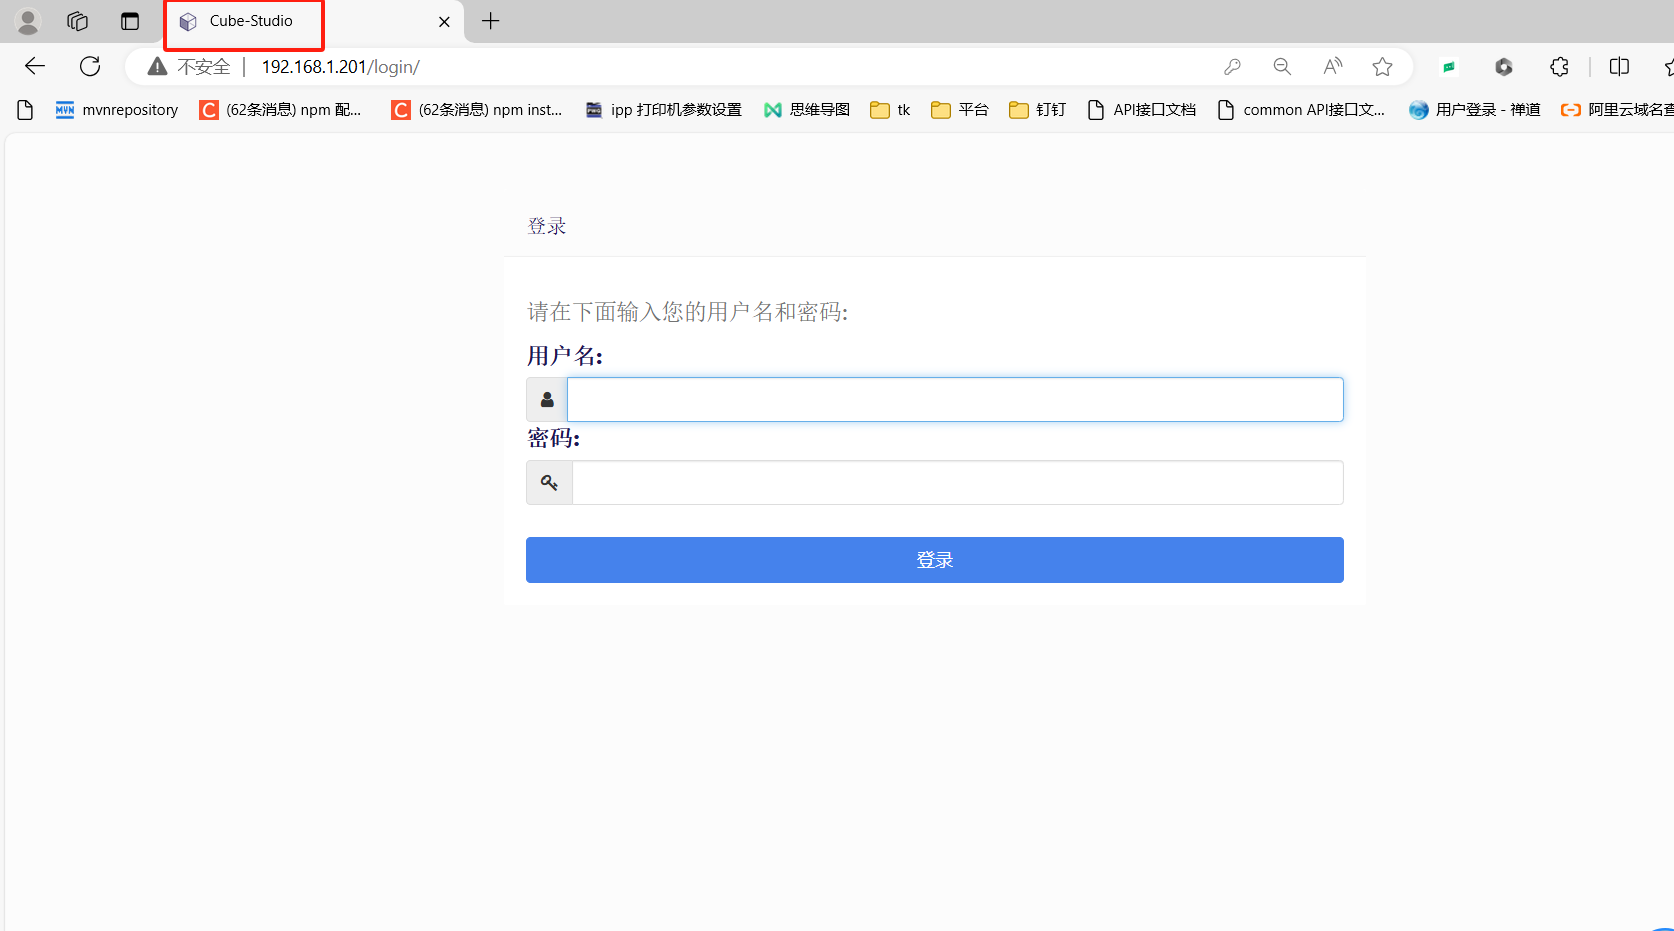Click the not secure warning icon

[x=157, y=66]
